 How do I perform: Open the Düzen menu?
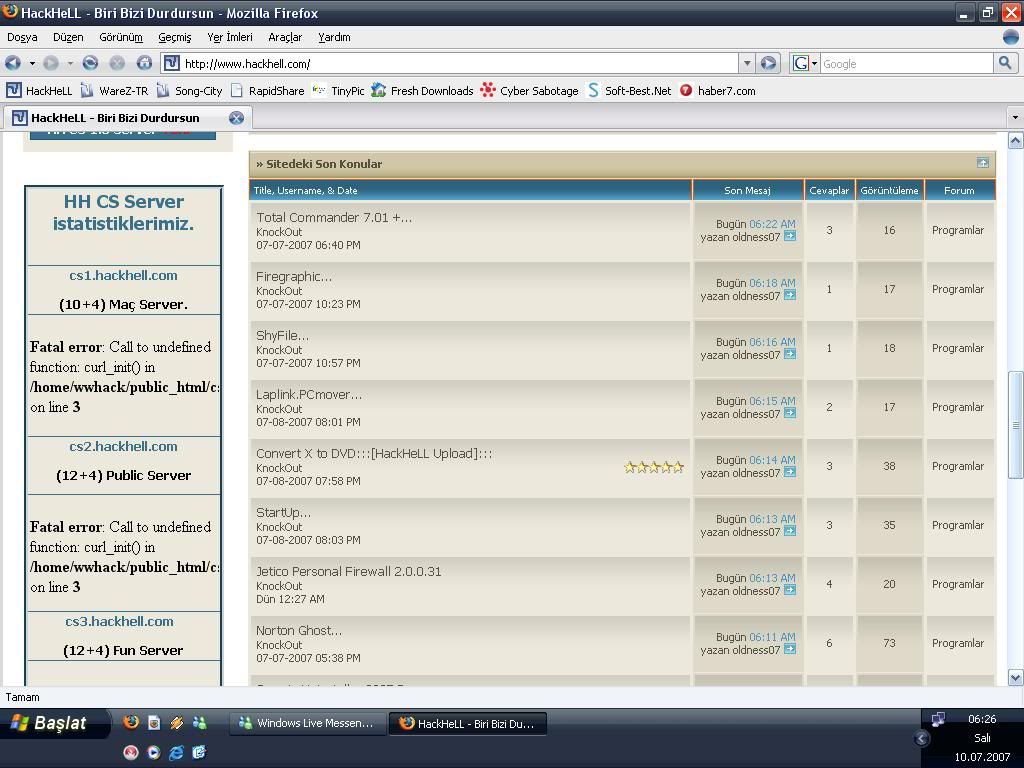tap(68, 37)
